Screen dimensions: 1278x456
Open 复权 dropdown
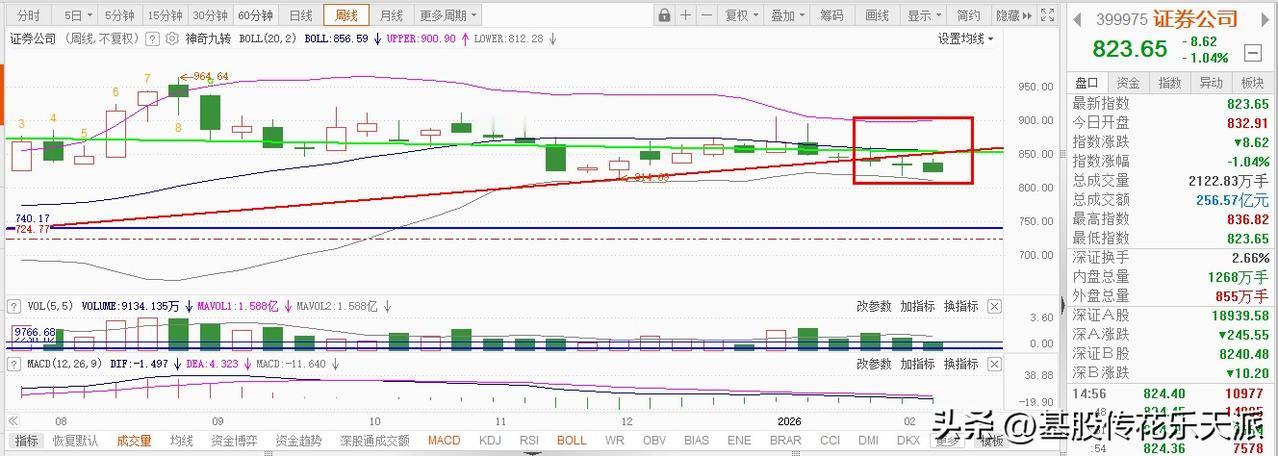coord(742,15)
